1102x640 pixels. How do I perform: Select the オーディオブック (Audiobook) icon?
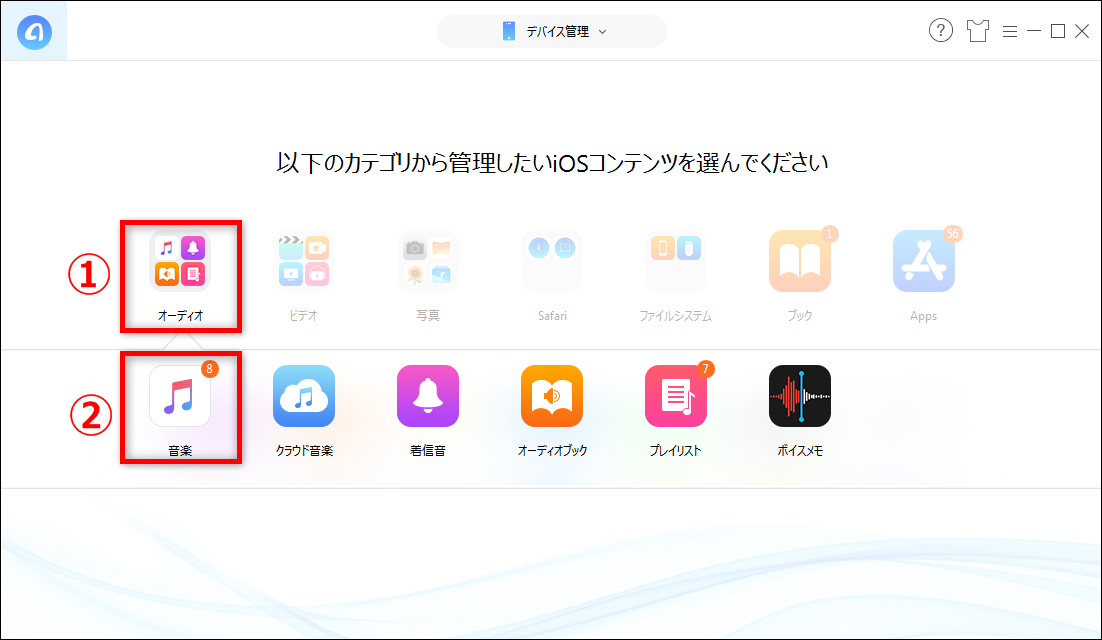coord(551,396)
